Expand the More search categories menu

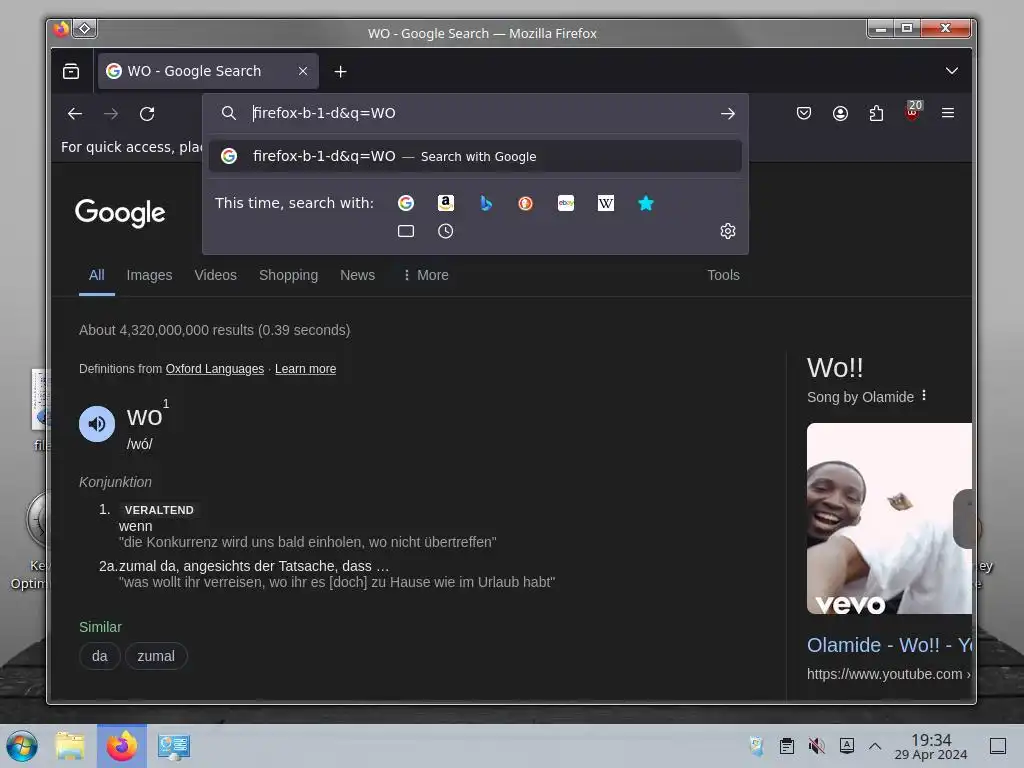point(426,276)
